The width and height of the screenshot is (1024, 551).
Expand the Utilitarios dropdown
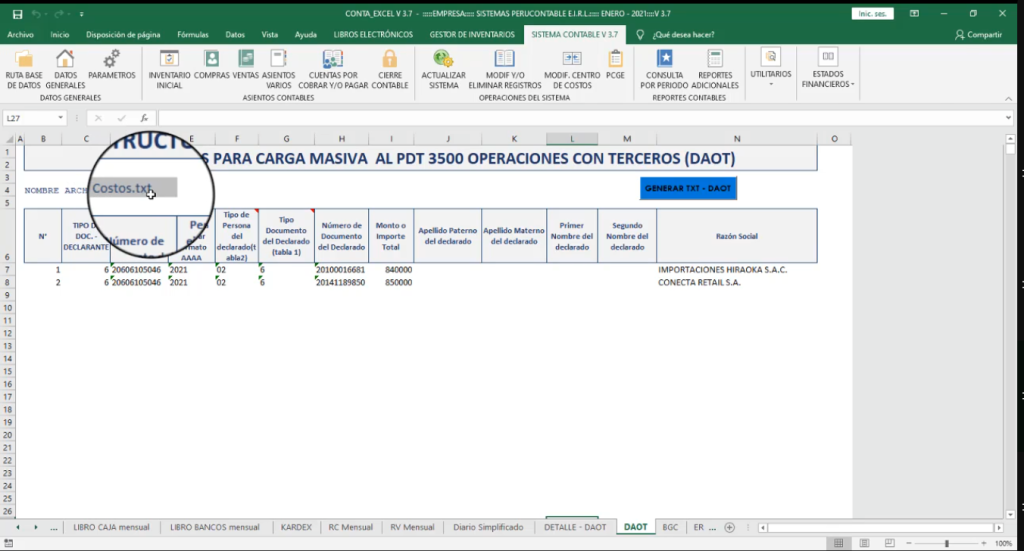pyautogui.click(x=771, y=69)
